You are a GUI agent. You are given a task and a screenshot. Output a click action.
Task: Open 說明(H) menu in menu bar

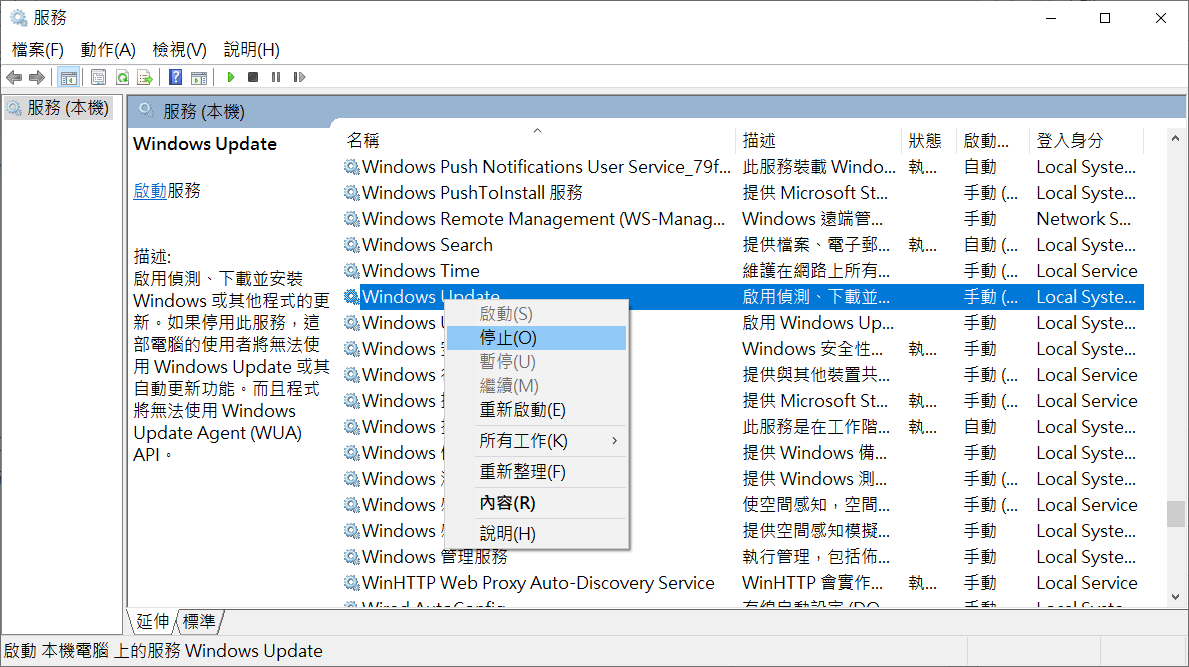[x=252, y=50]
